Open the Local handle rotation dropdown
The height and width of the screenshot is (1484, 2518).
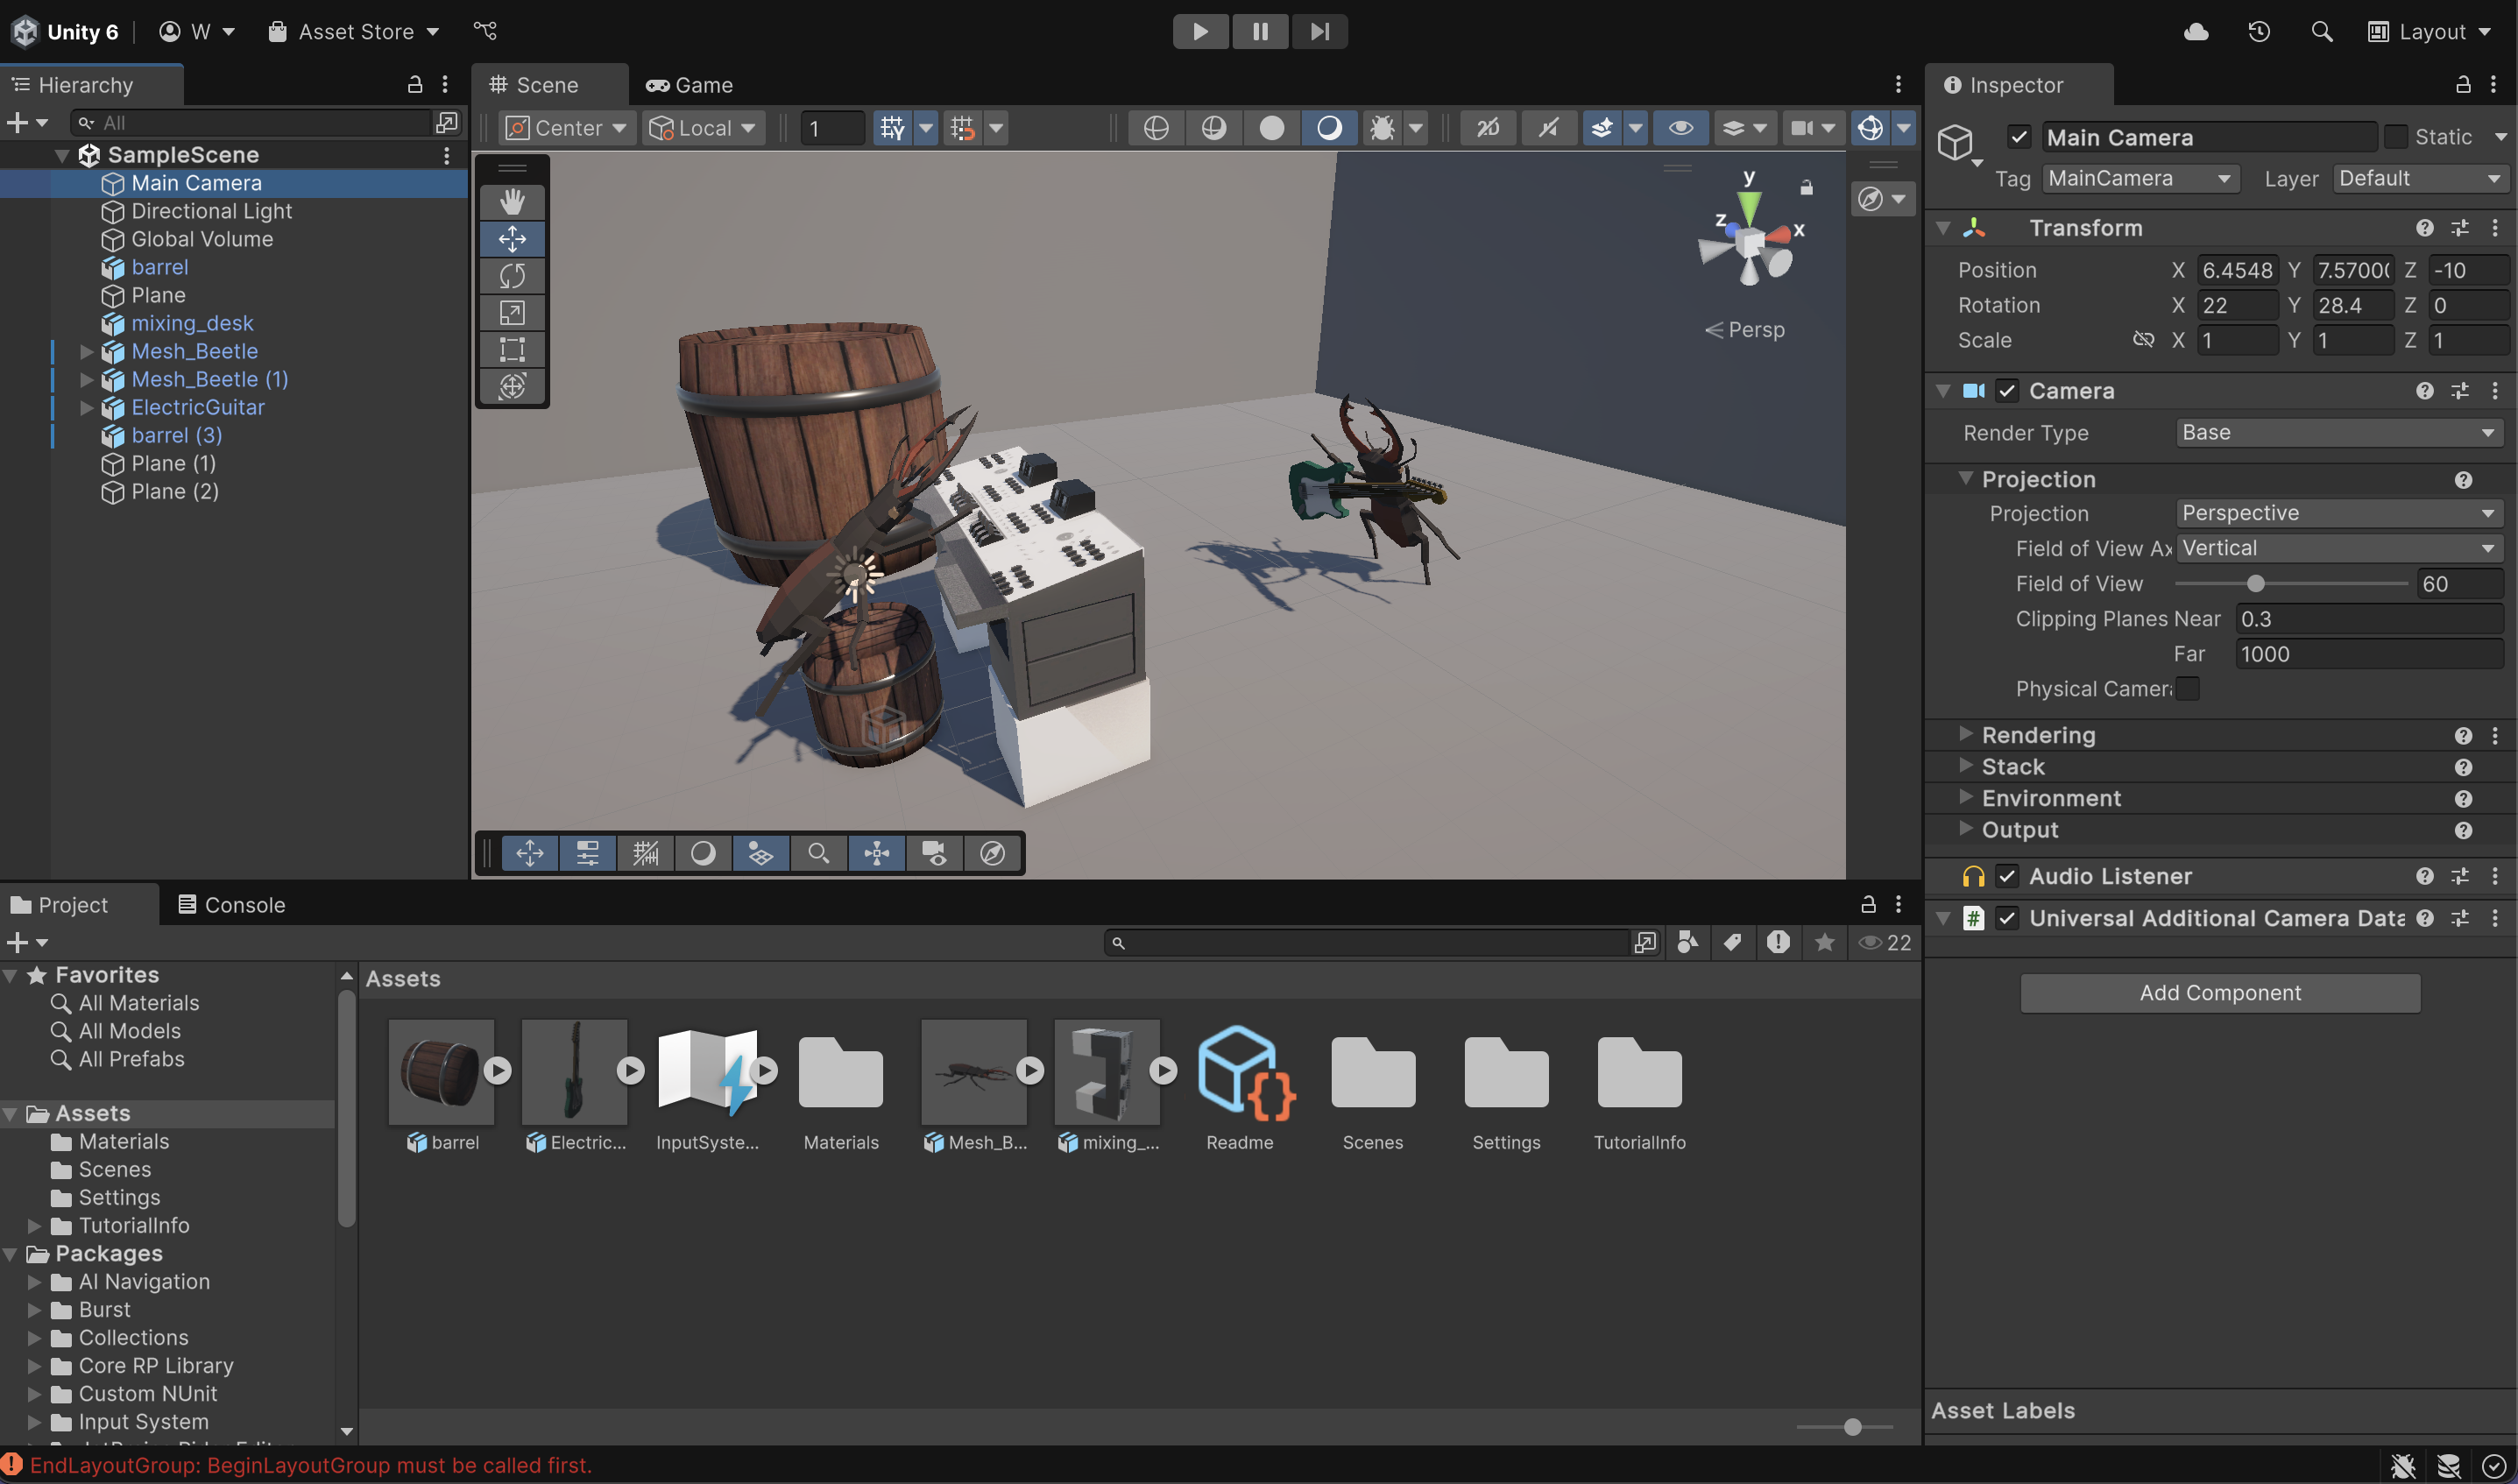coord(702,128)
